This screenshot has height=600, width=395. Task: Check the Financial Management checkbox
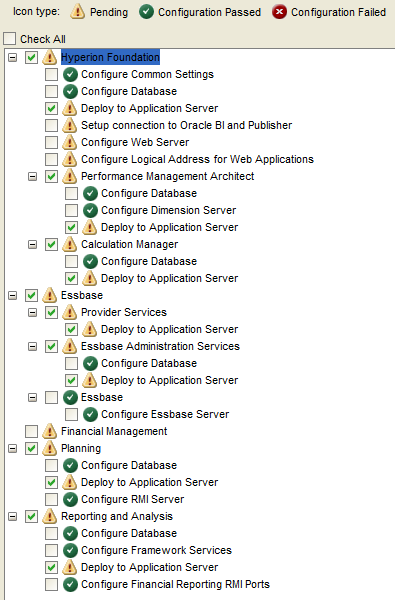point(31,431)
